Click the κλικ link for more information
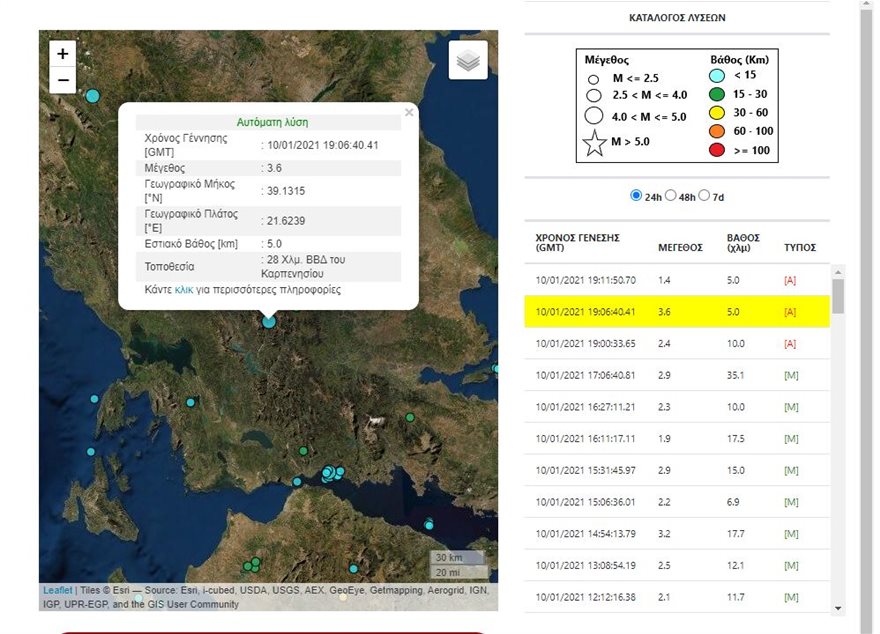The width and height of the screenshot is (880, 634). [184, 290]
